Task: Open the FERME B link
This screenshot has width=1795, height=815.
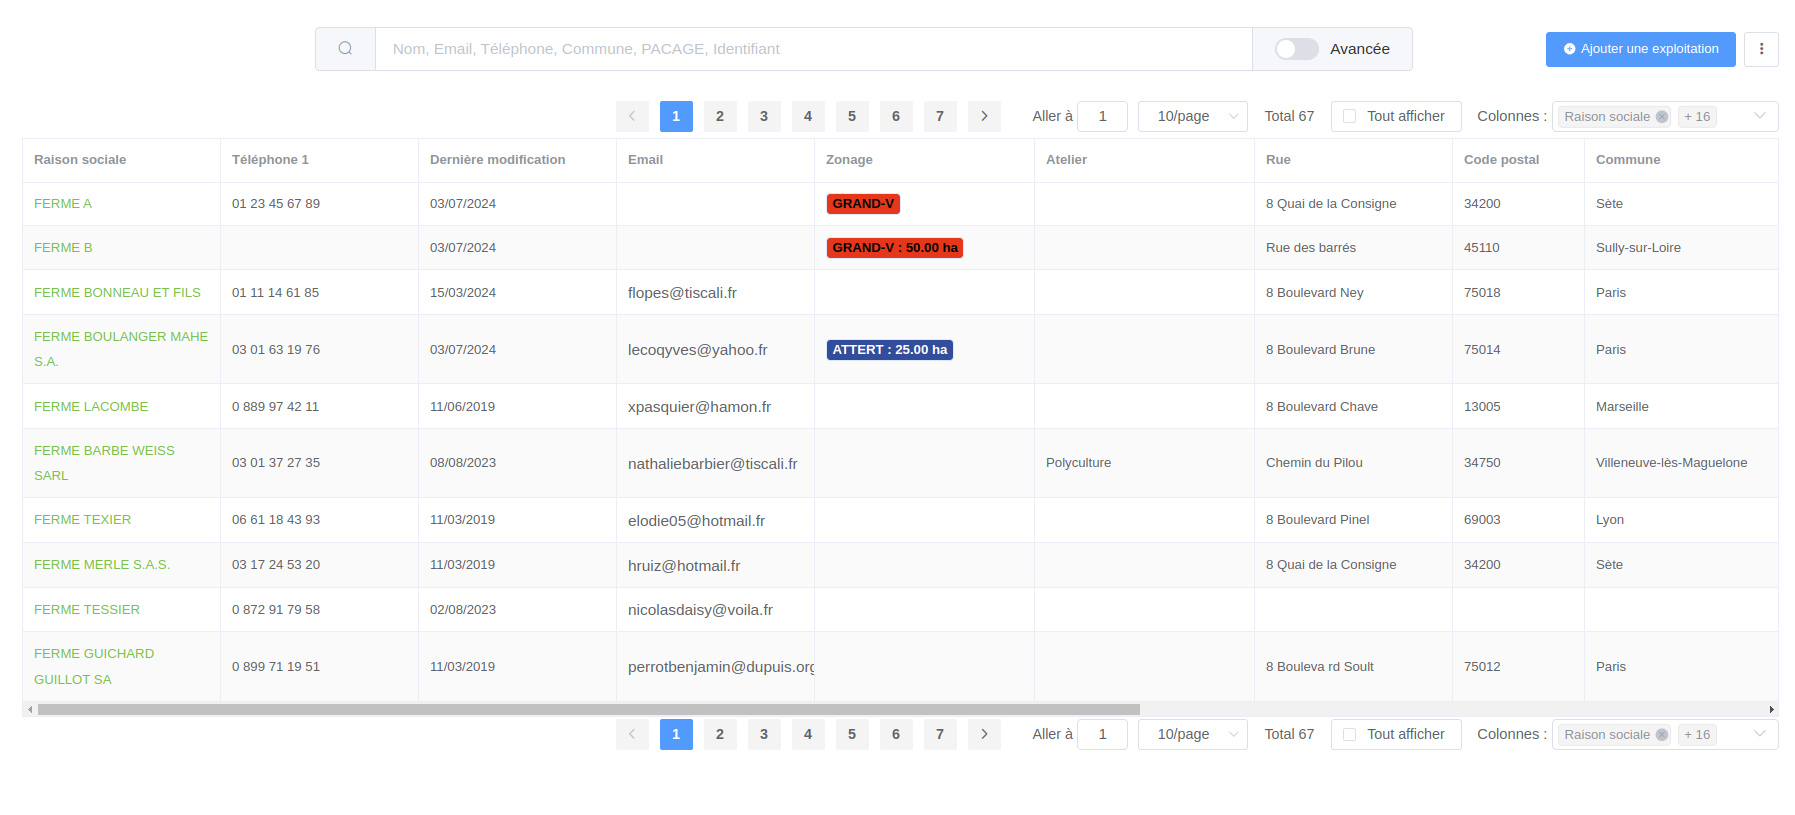Action: pyautogui.click(x=63, y=248)
